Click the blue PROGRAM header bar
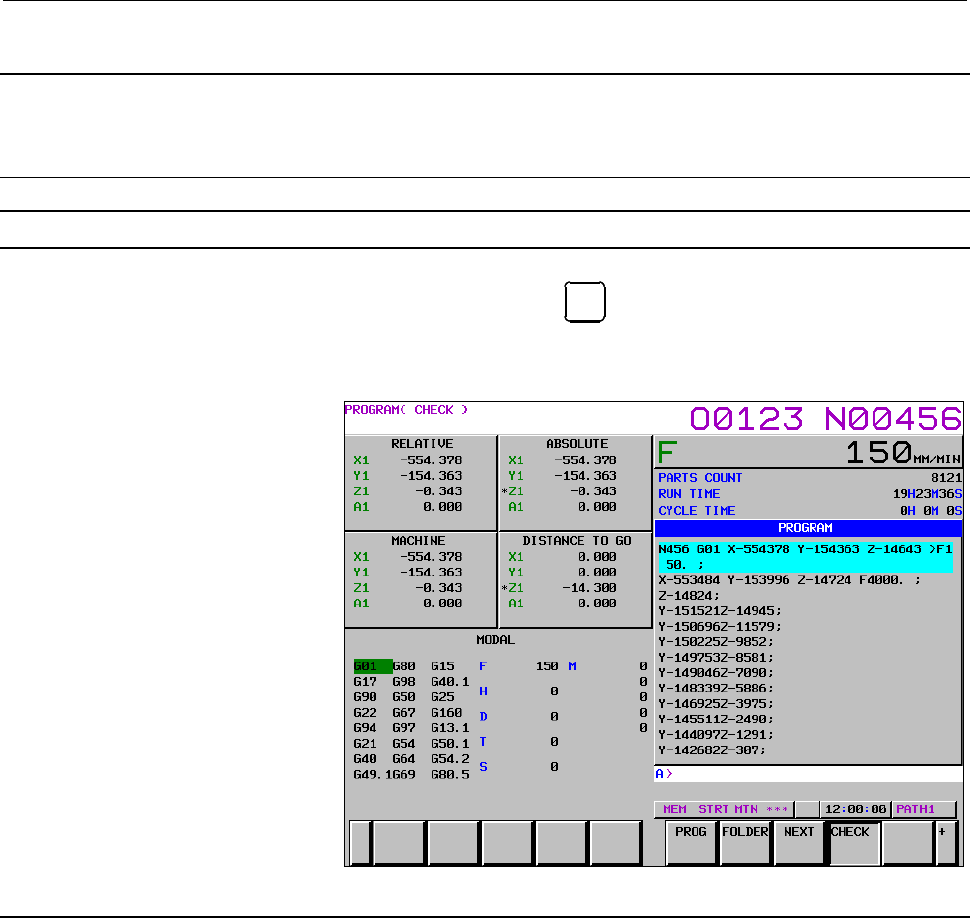Image resolution: width=970 pixels, height=918 pixels. tap(808, 528)
